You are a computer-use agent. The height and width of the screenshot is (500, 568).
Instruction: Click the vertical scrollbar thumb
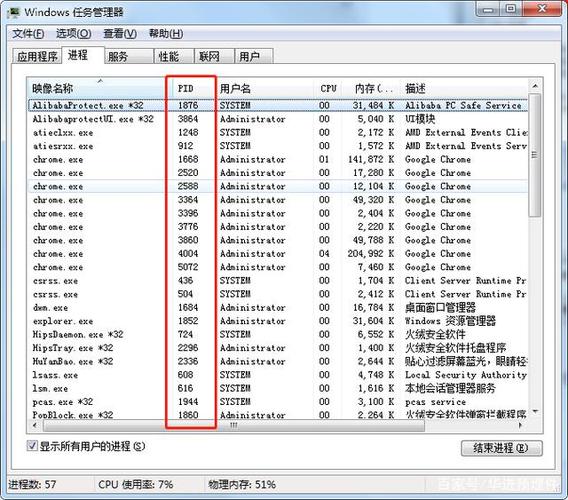[535, 155]
